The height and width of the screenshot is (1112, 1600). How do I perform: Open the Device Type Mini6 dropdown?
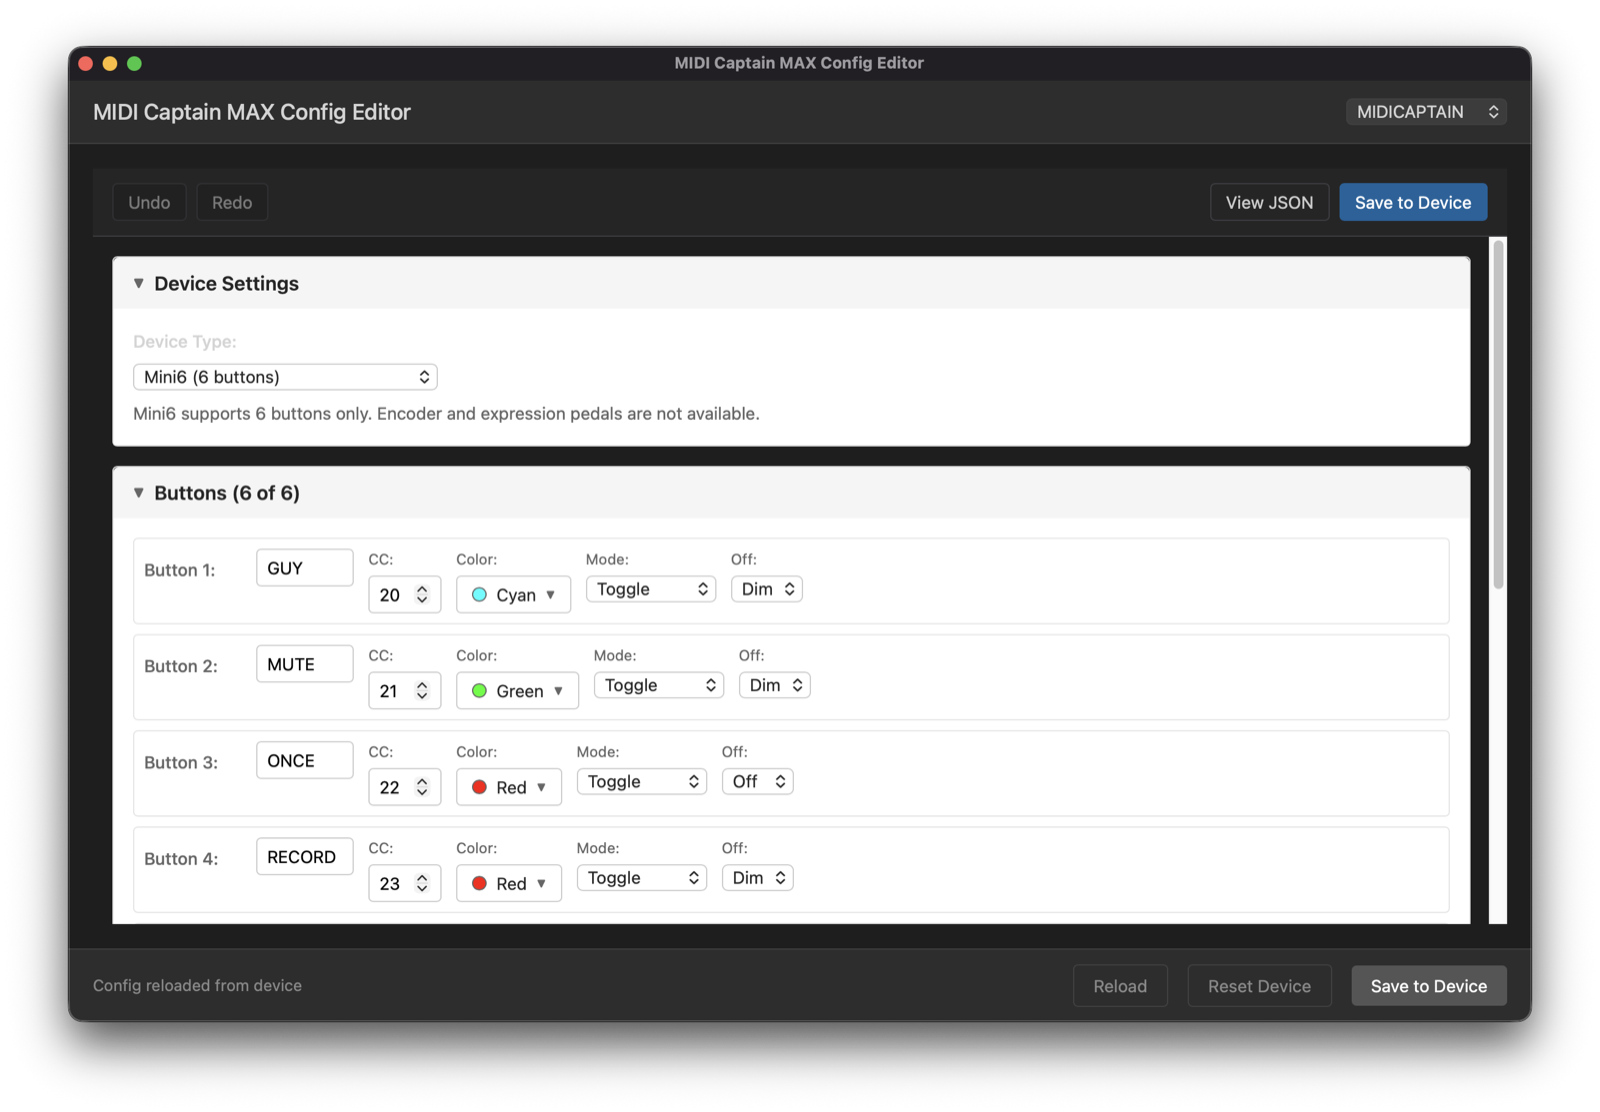click(285, 377)
